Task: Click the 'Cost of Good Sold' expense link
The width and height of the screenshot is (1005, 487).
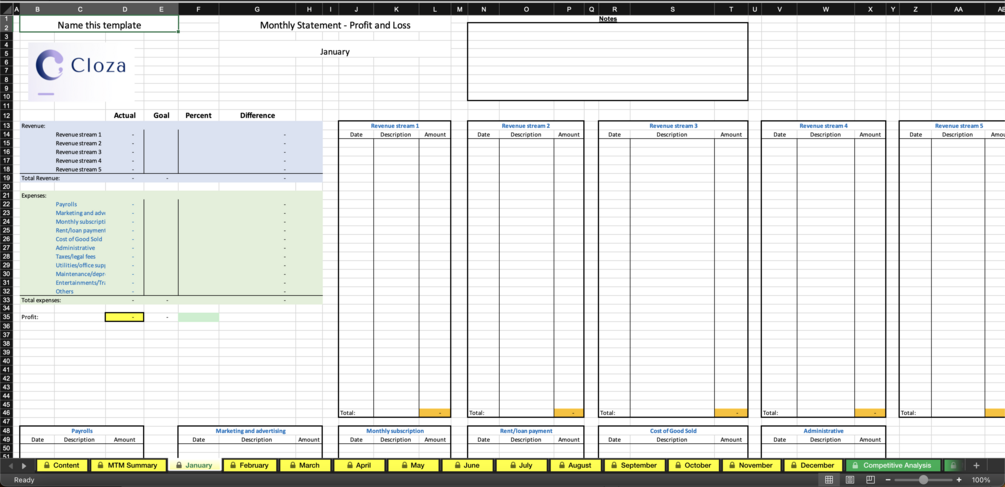Action: (79, 239)
